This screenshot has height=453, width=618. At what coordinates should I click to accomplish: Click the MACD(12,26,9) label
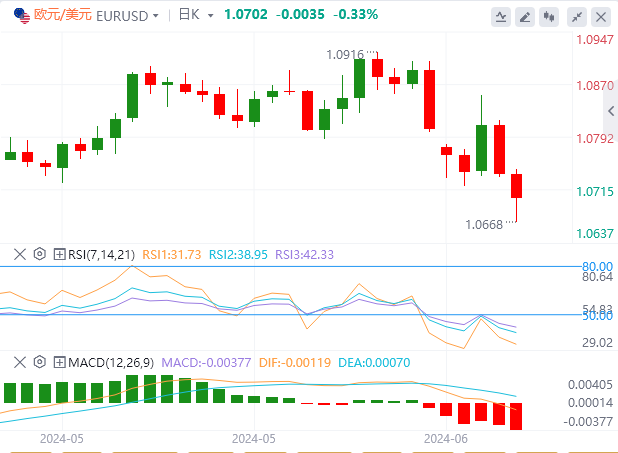111,362
